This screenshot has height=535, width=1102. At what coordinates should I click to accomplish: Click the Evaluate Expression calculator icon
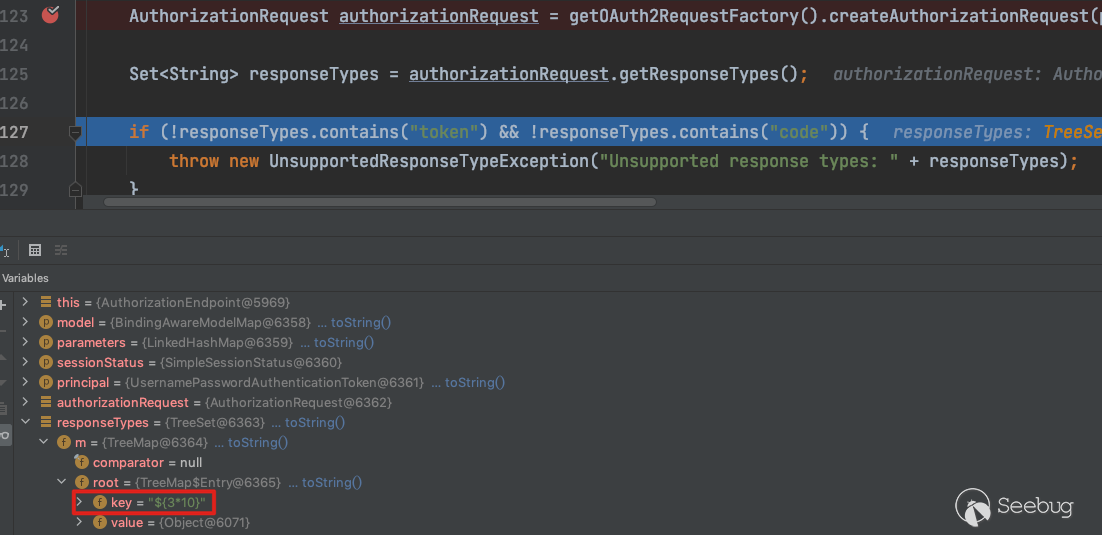click(35, 250)
